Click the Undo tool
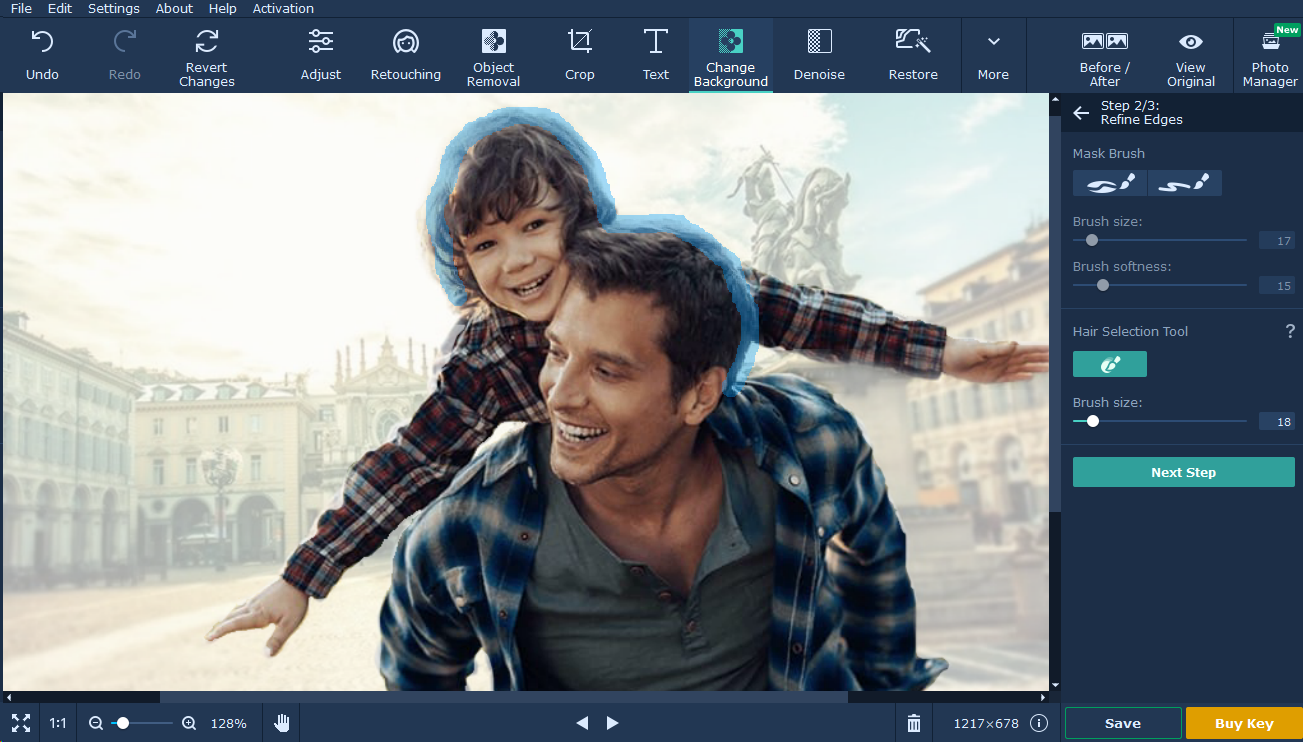The width and height of the screenshot is (1303, 742). tap(42, 55)
